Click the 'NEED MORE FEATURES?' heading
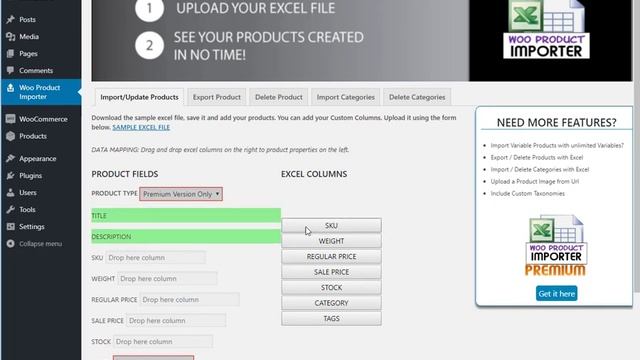Screen dimensions: 640x360 click(556, 122)
